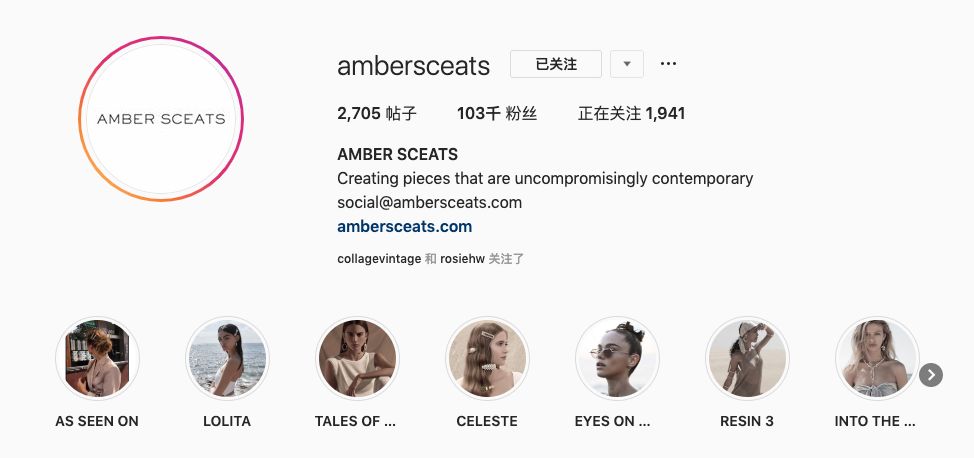Click the LOLITA highlight label text
The image size is (974, 458).
pos(227,421)
